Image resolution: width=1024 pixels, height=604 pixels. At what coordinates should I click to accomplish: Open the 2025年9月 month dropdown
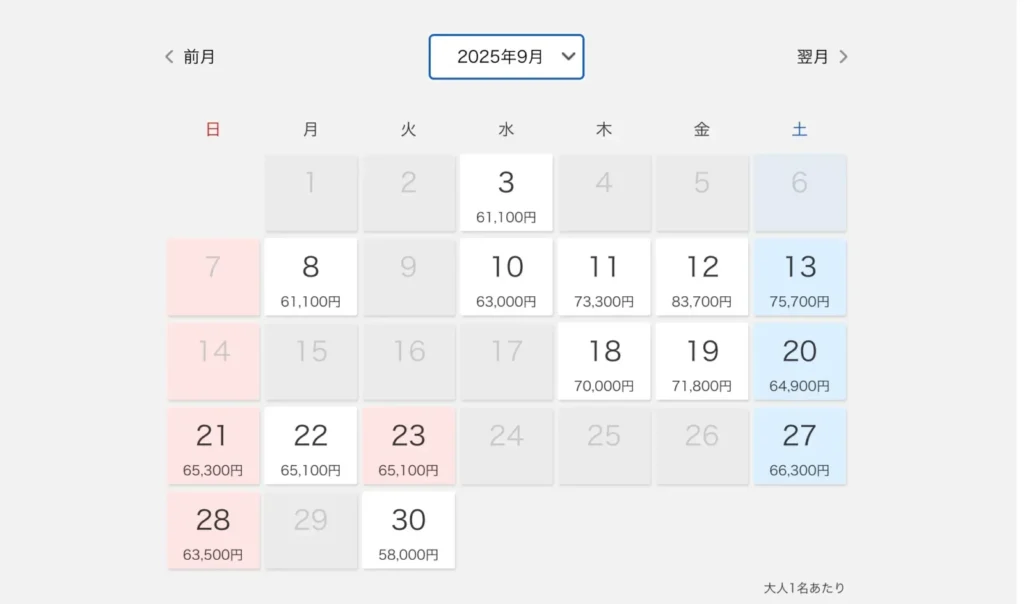coord(506,57)
